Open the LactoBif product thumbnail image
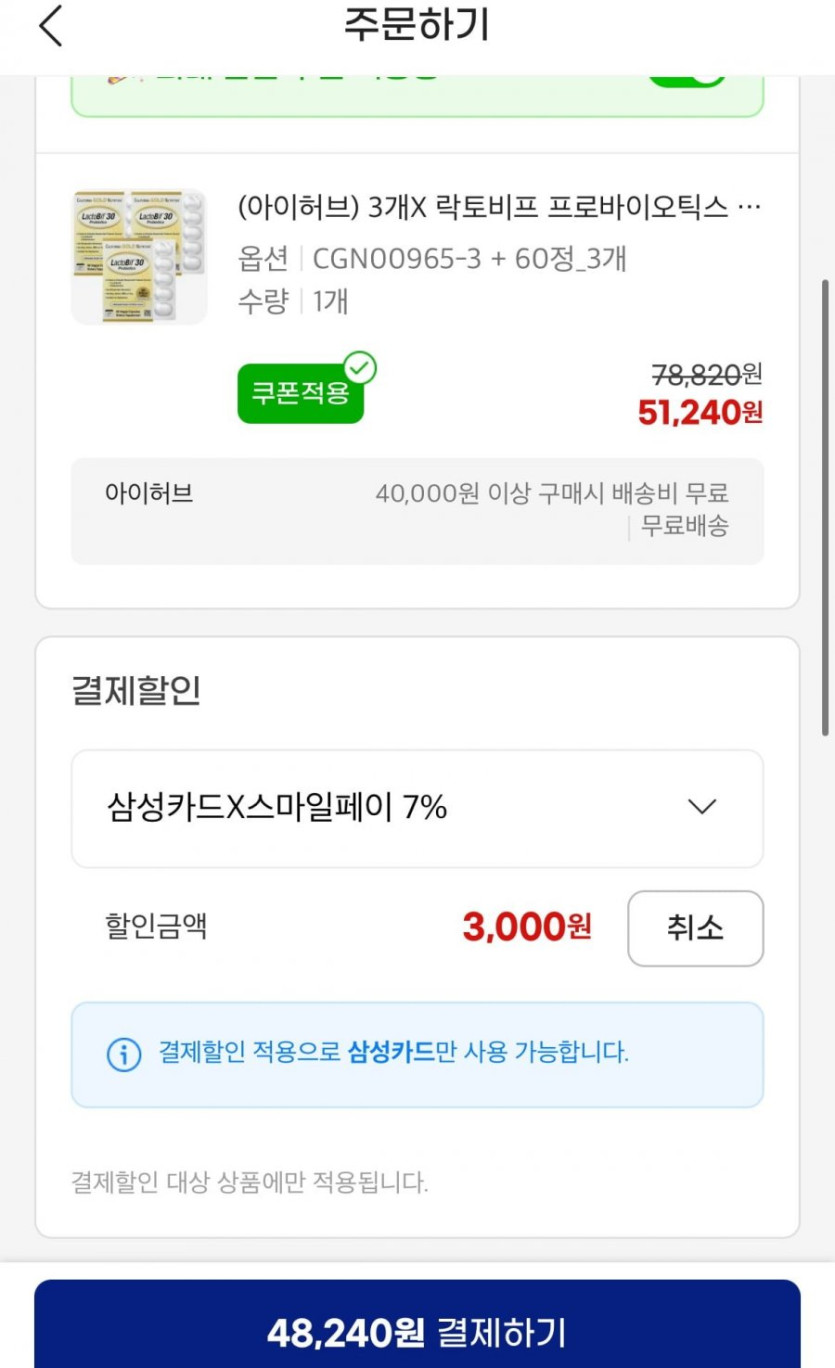The width and height of the screenshot is (835, 1368). [x=139, y=257]
